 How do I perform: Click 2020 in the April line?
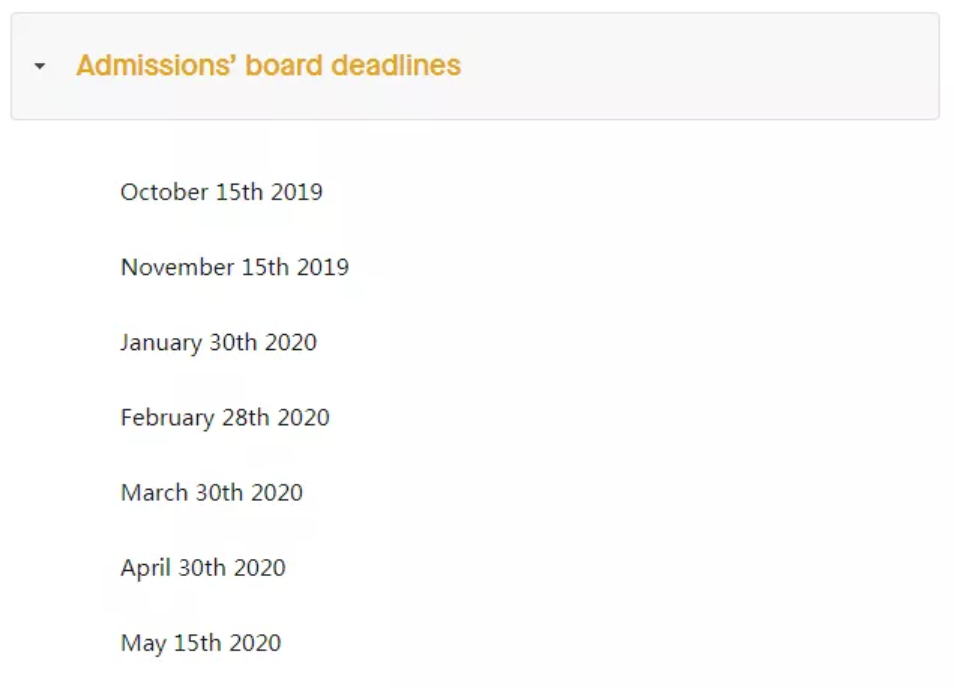259,568
